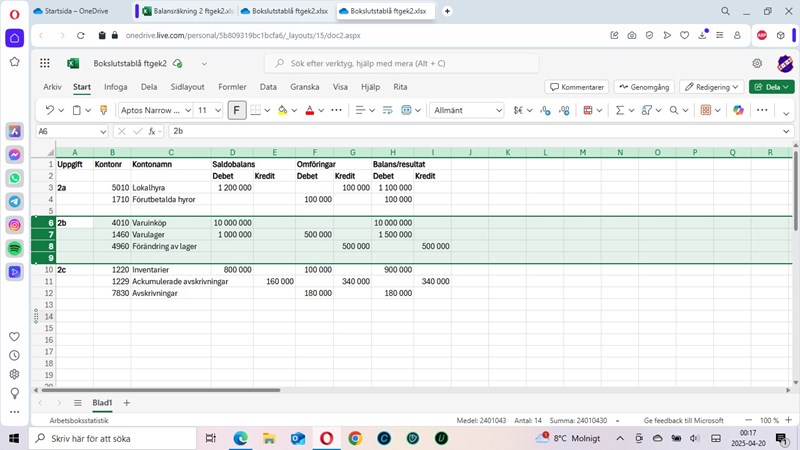Open the WhatsApp sidebar icon
This screenshot has height=450, width=800.
[x=15, y=178]
